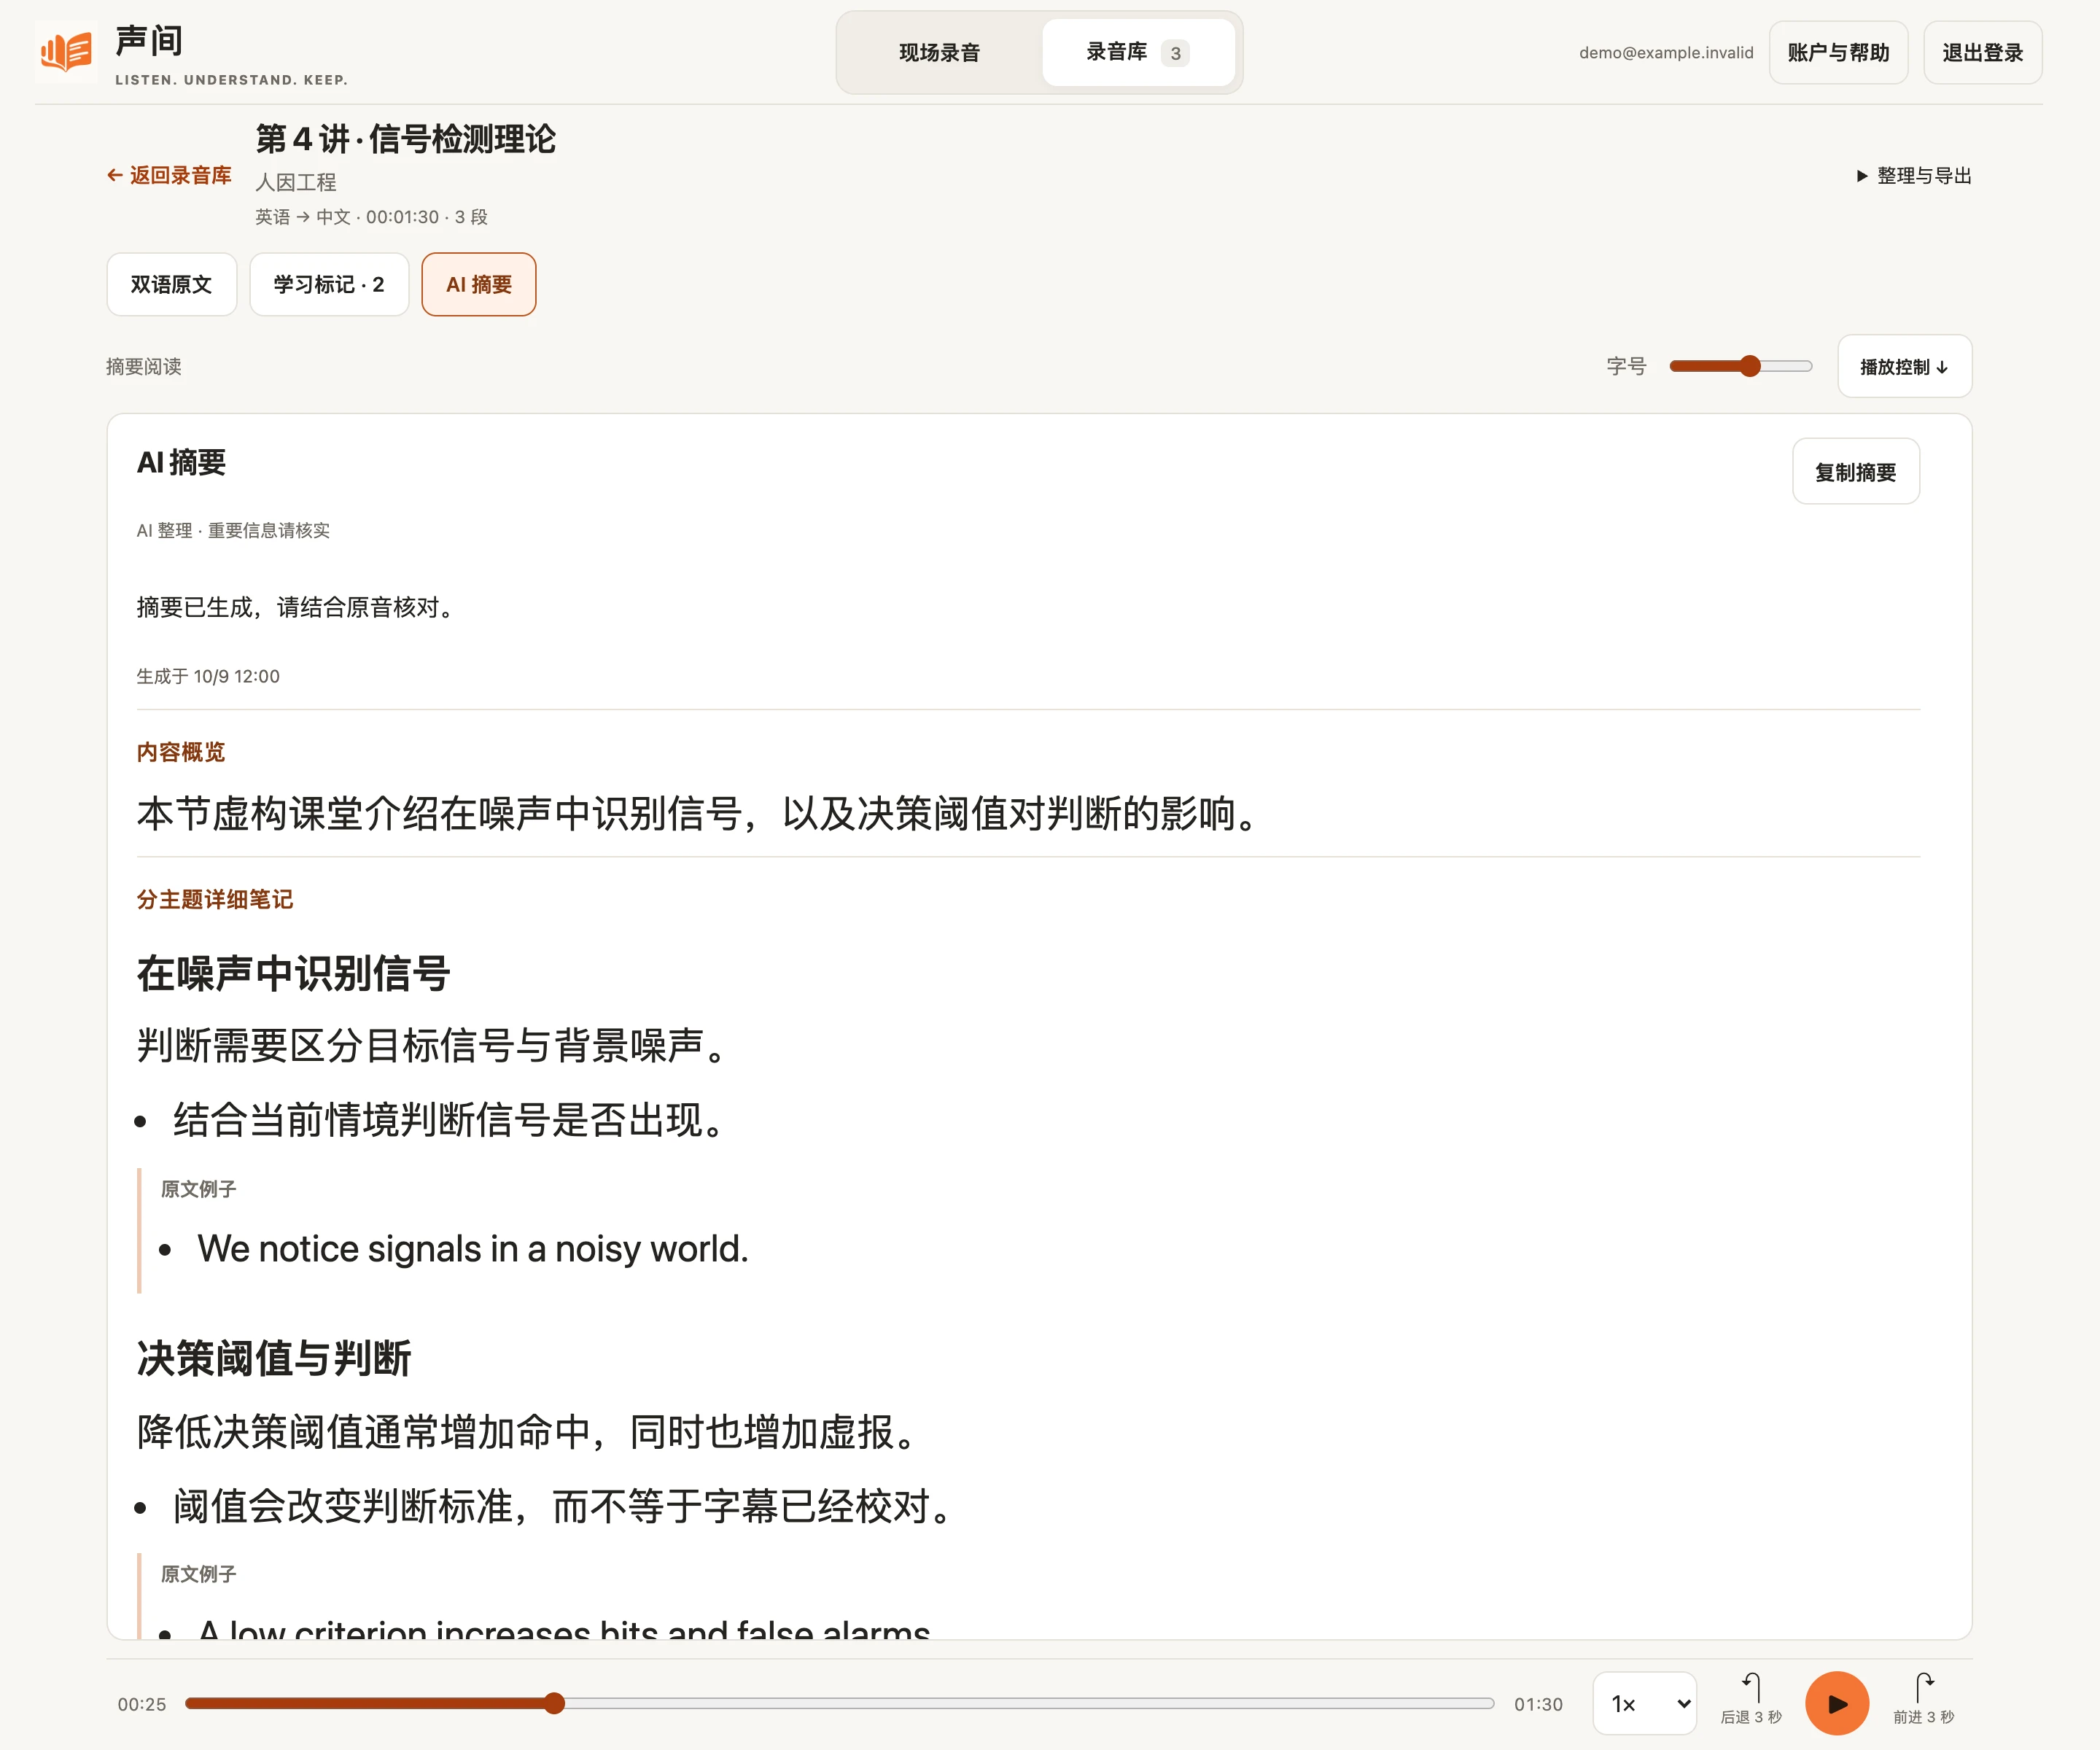Click the 生成于 10/9 12:00 timestamp

pos(208,676)
